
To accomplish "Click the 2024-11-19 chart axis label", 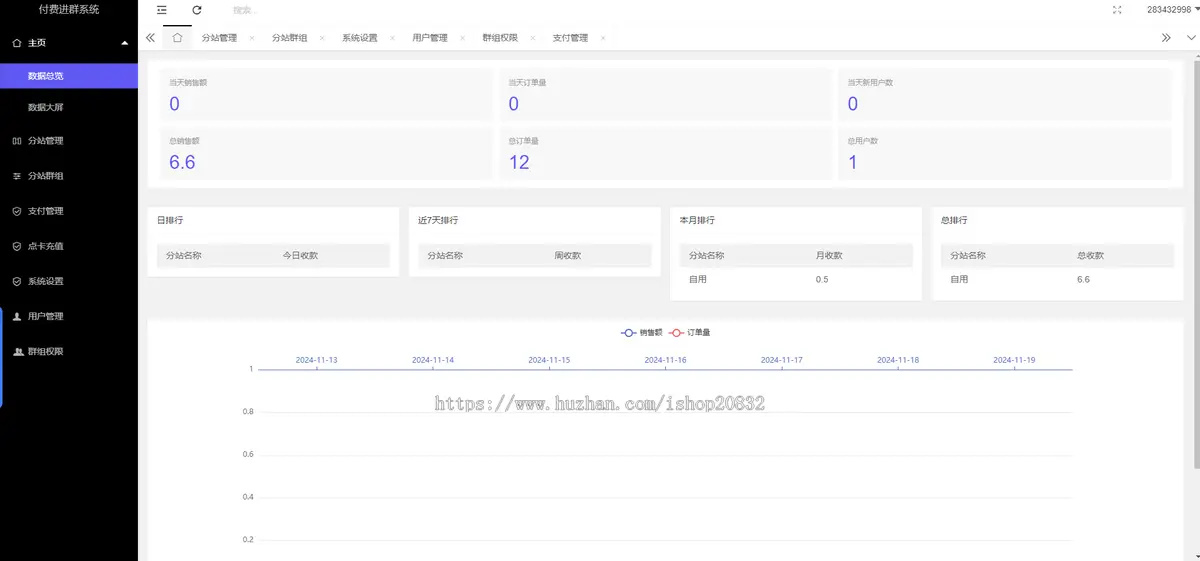I will pyautogui.click(x=1014, y=360).
